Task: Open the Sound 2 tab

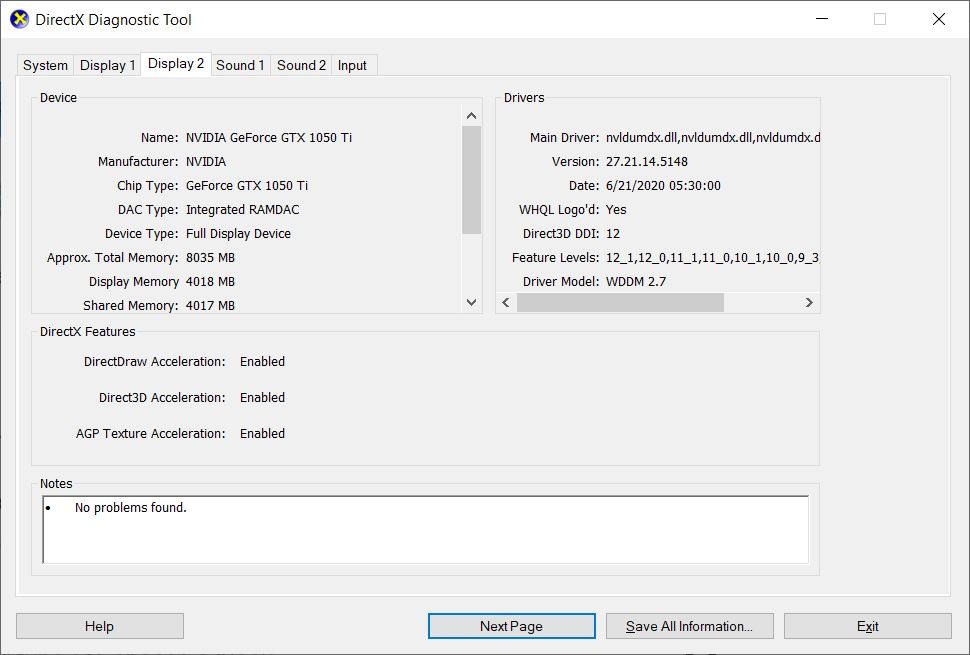Action: [x=300, y=64]
